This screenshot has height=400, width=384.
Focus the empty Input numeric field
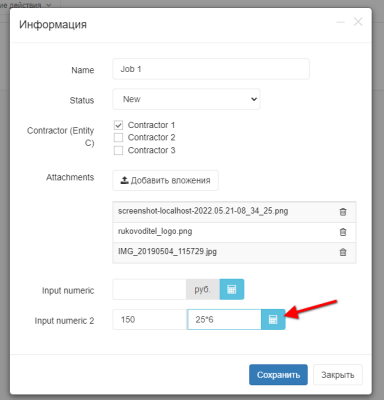click(x=149, y=289)
